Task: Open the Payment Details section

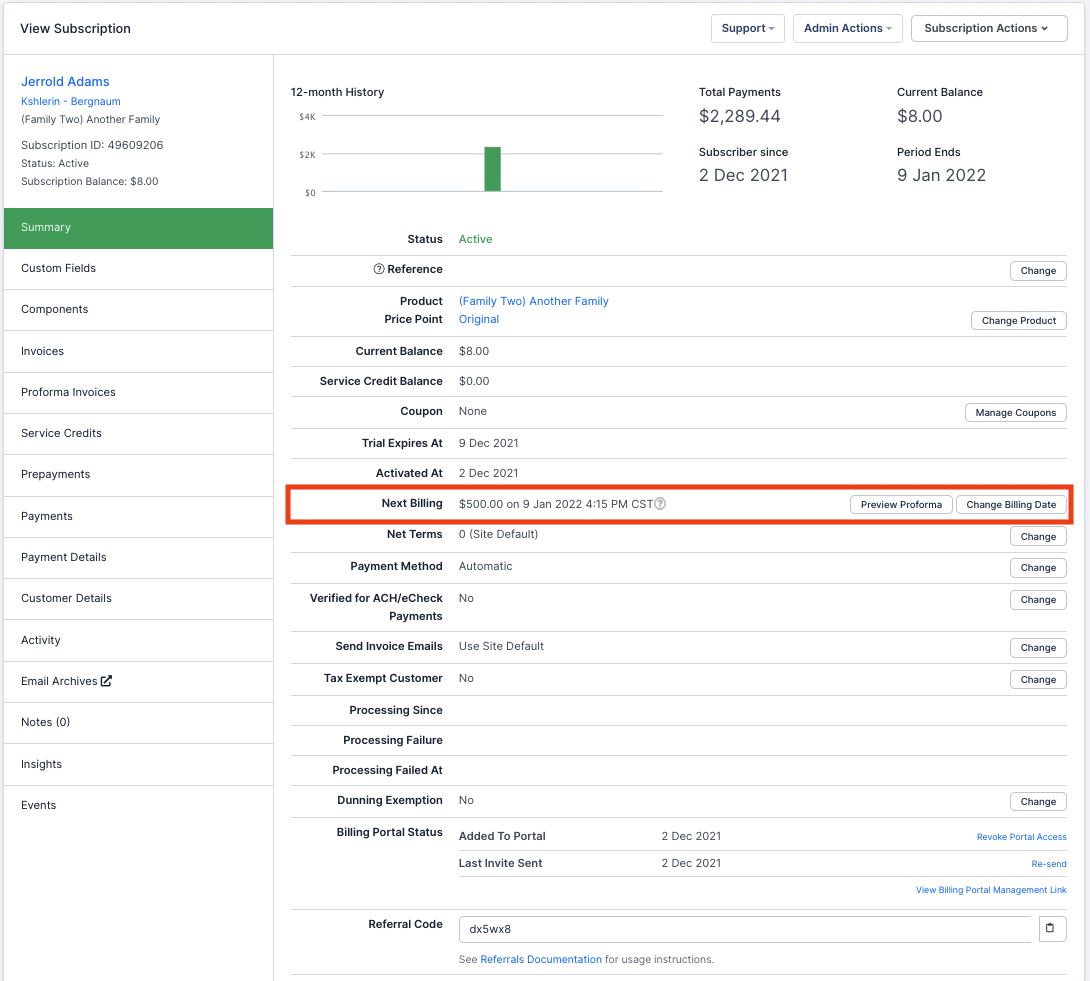Action: point(63,557)
